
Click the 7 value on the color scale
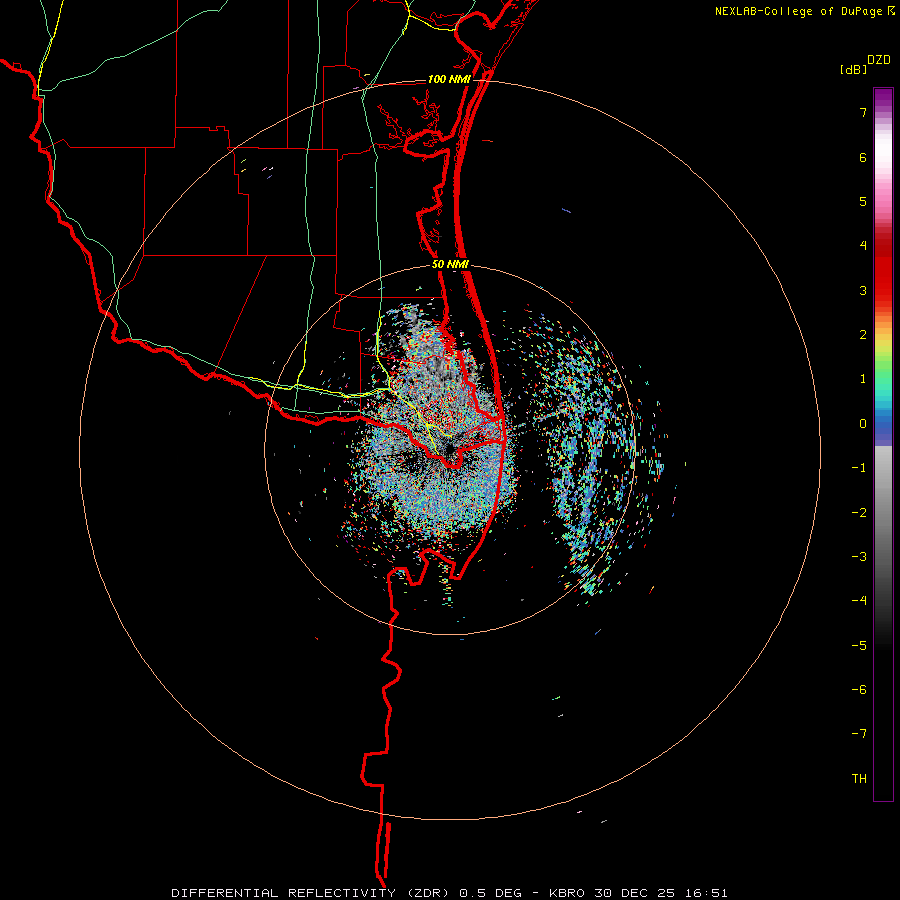tap(863, 112)
